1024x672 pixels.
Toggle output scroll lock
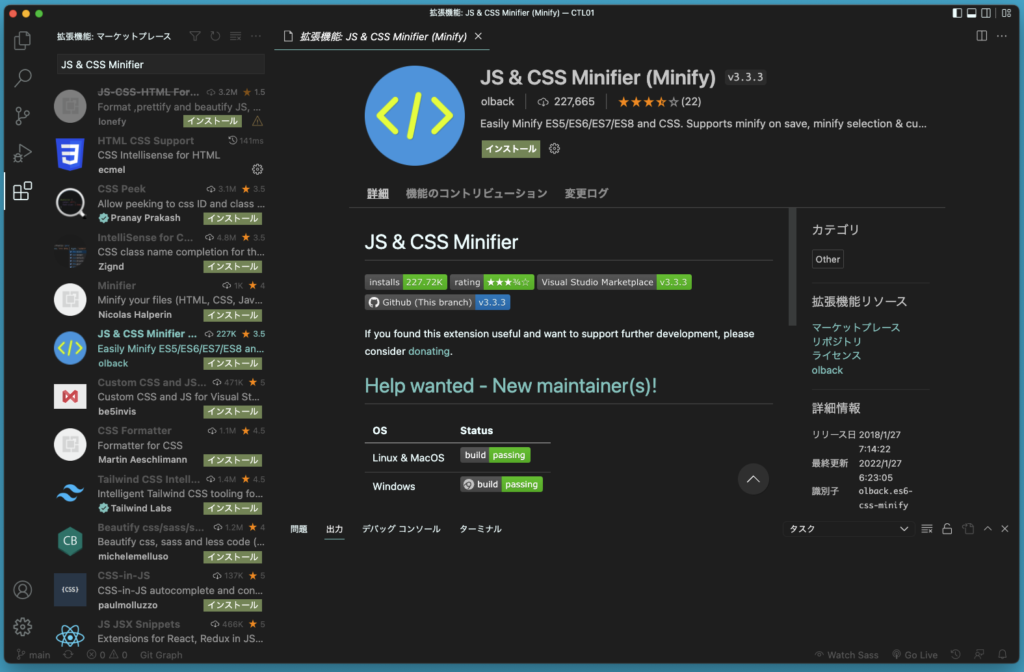pyautogui.click(x=947, y=529)
